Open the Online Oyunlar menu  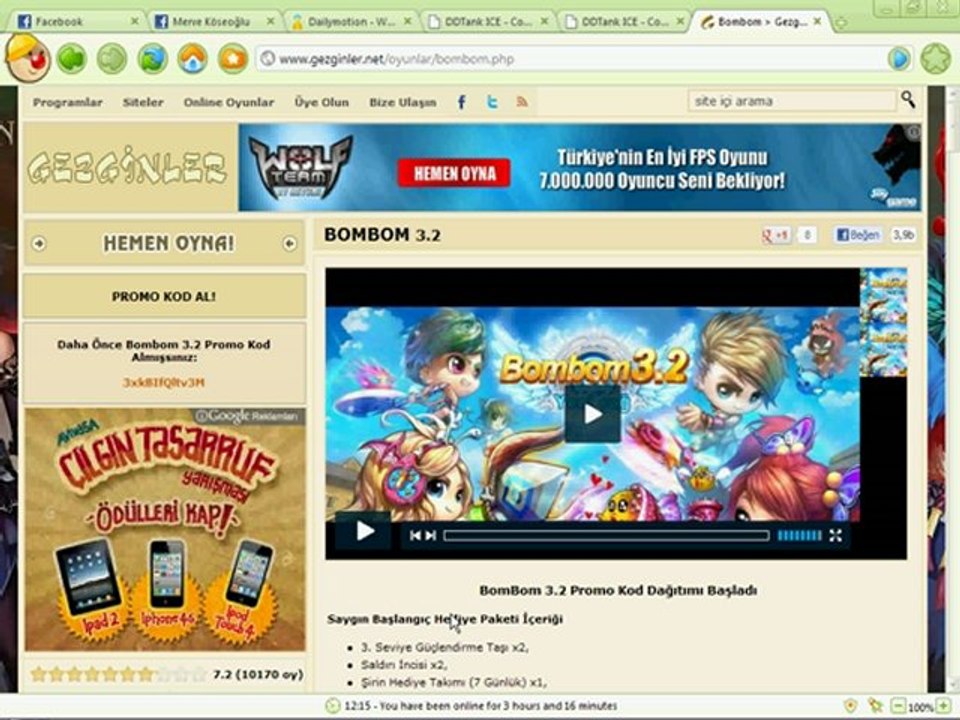(229, 102)
